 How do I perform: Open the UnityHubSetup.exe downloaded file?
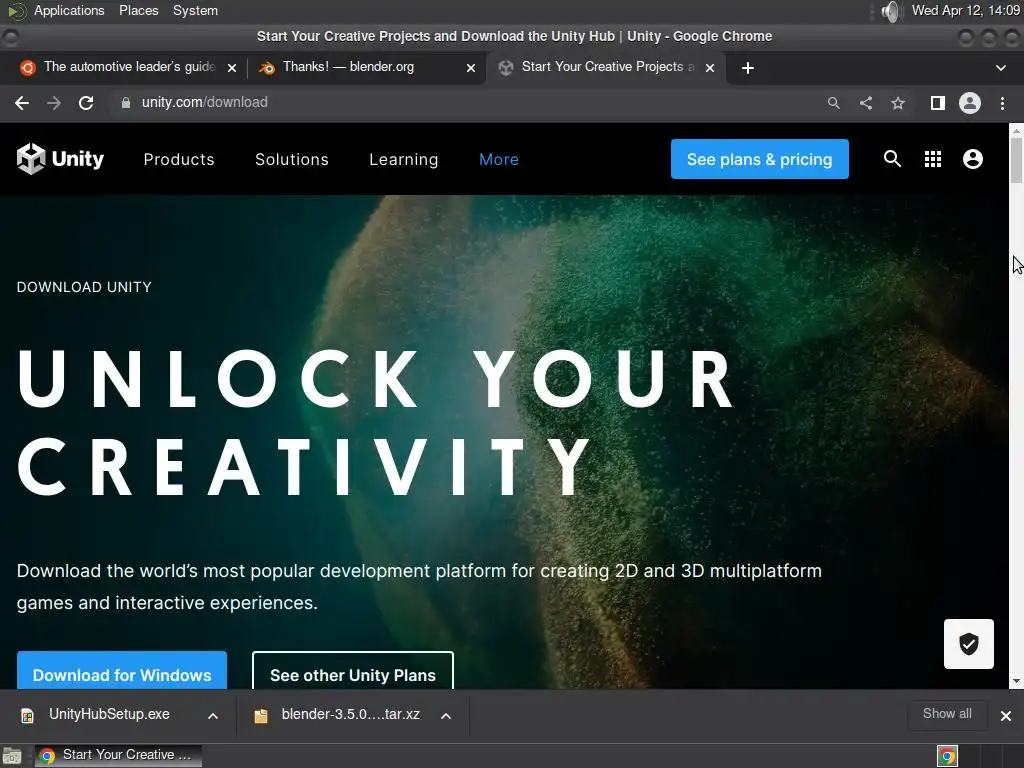(109, 714)
